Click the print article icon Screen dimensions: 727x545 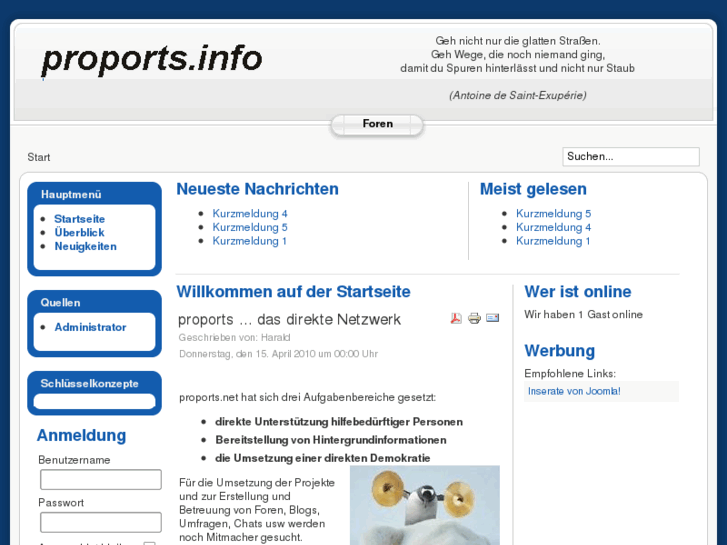pos(474,318)
